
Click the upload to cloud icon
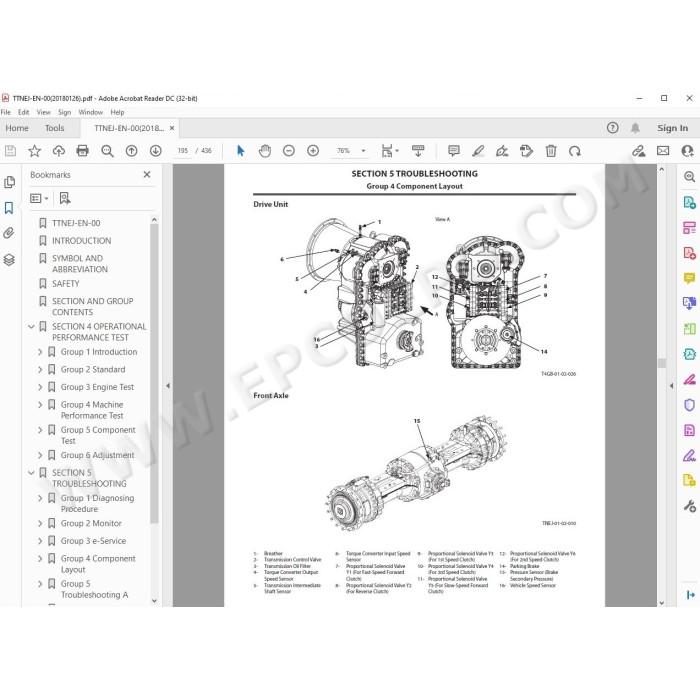click(x=58, y=151)
